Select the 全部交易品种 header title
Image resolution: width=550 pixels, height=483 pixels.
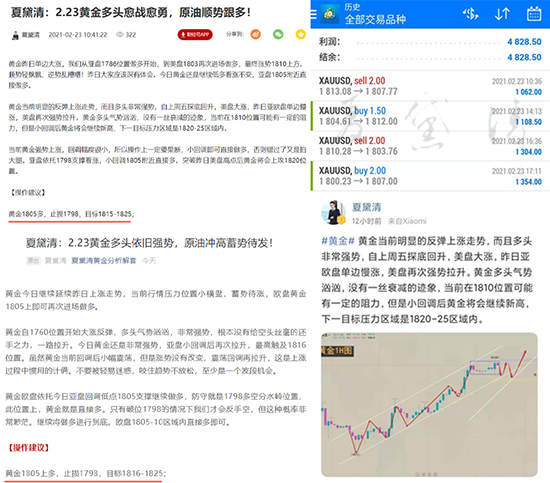tap(375, 19)
